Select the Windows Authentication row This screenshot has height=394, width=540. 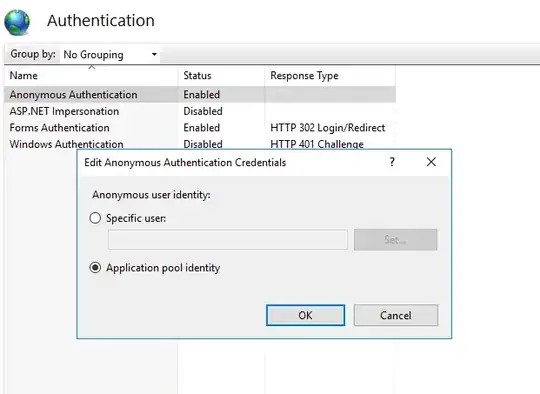pos(200,144)
